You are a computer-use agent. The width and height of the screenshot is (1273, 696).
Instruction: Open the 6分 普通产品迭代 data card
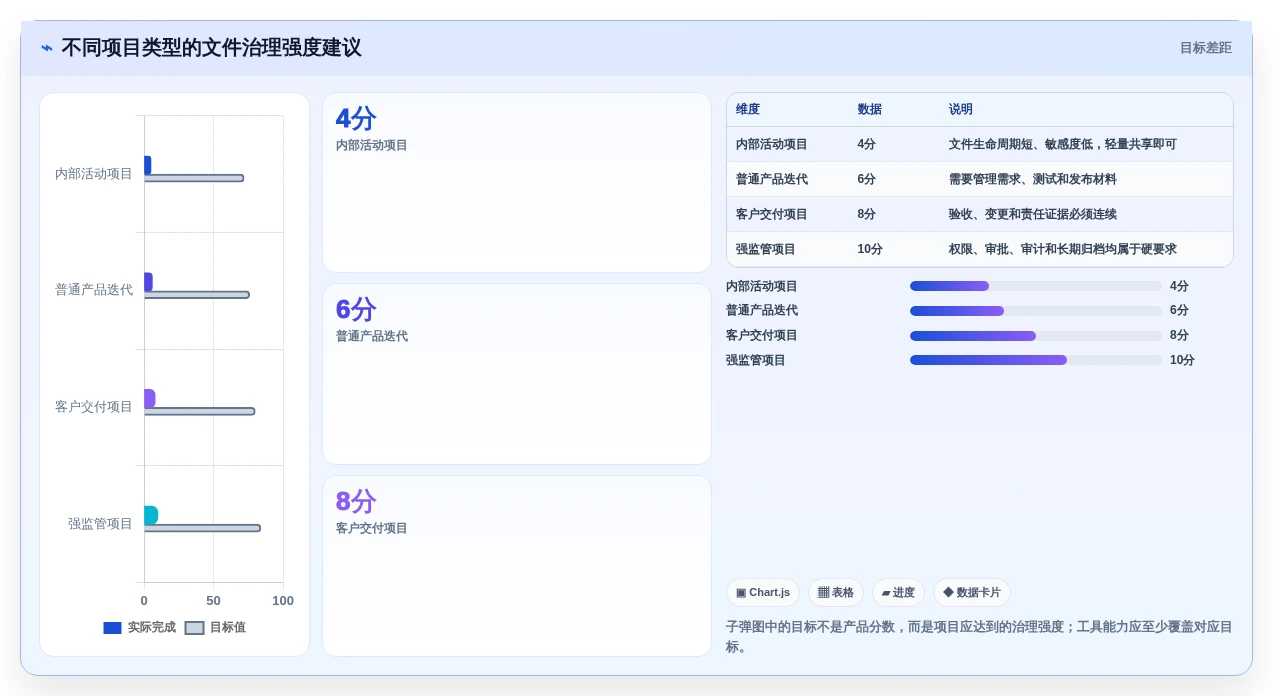(517, 374)
